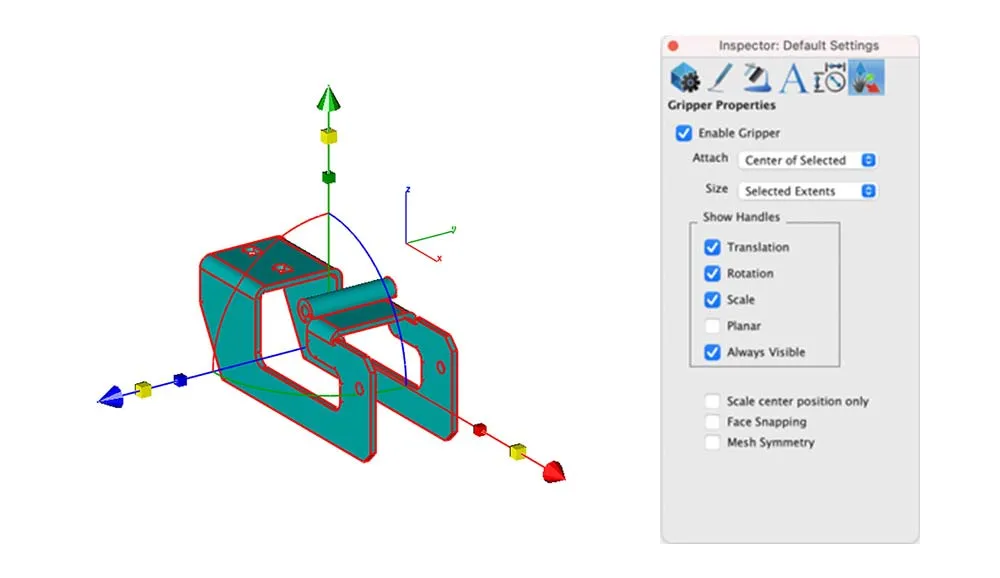The width and height of the screenshot is (1000, 578).
Task: Uncheck the Translation handles checkbox
Action: [712, 247]
